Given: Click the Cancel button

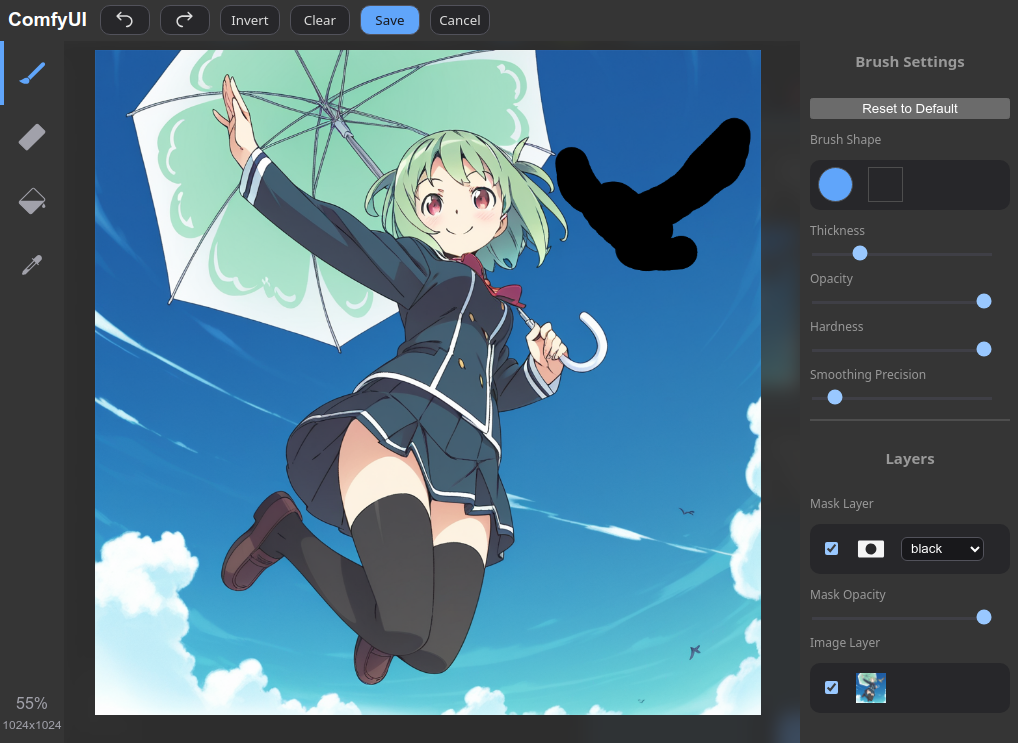Looking at the screenshot, I should tap(459, 20).
